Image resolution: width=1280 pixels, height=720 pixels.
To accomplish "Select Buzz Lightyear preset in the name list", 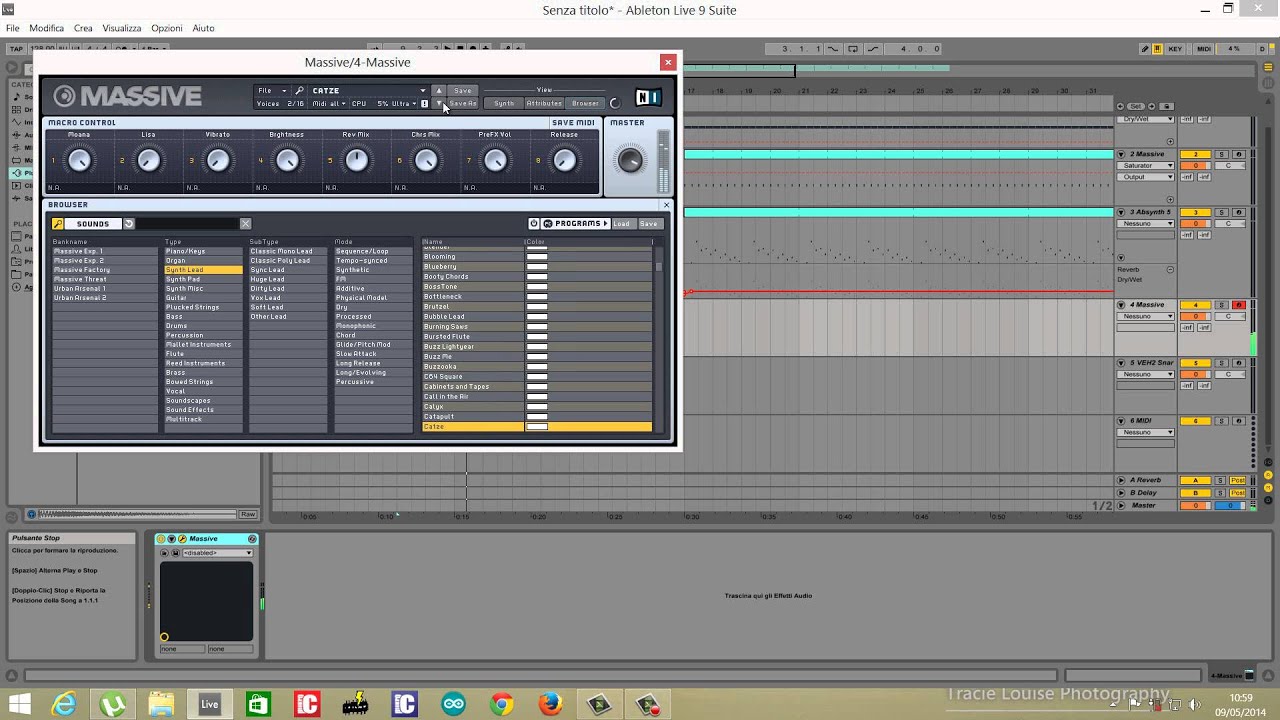I will click(472, 347).
